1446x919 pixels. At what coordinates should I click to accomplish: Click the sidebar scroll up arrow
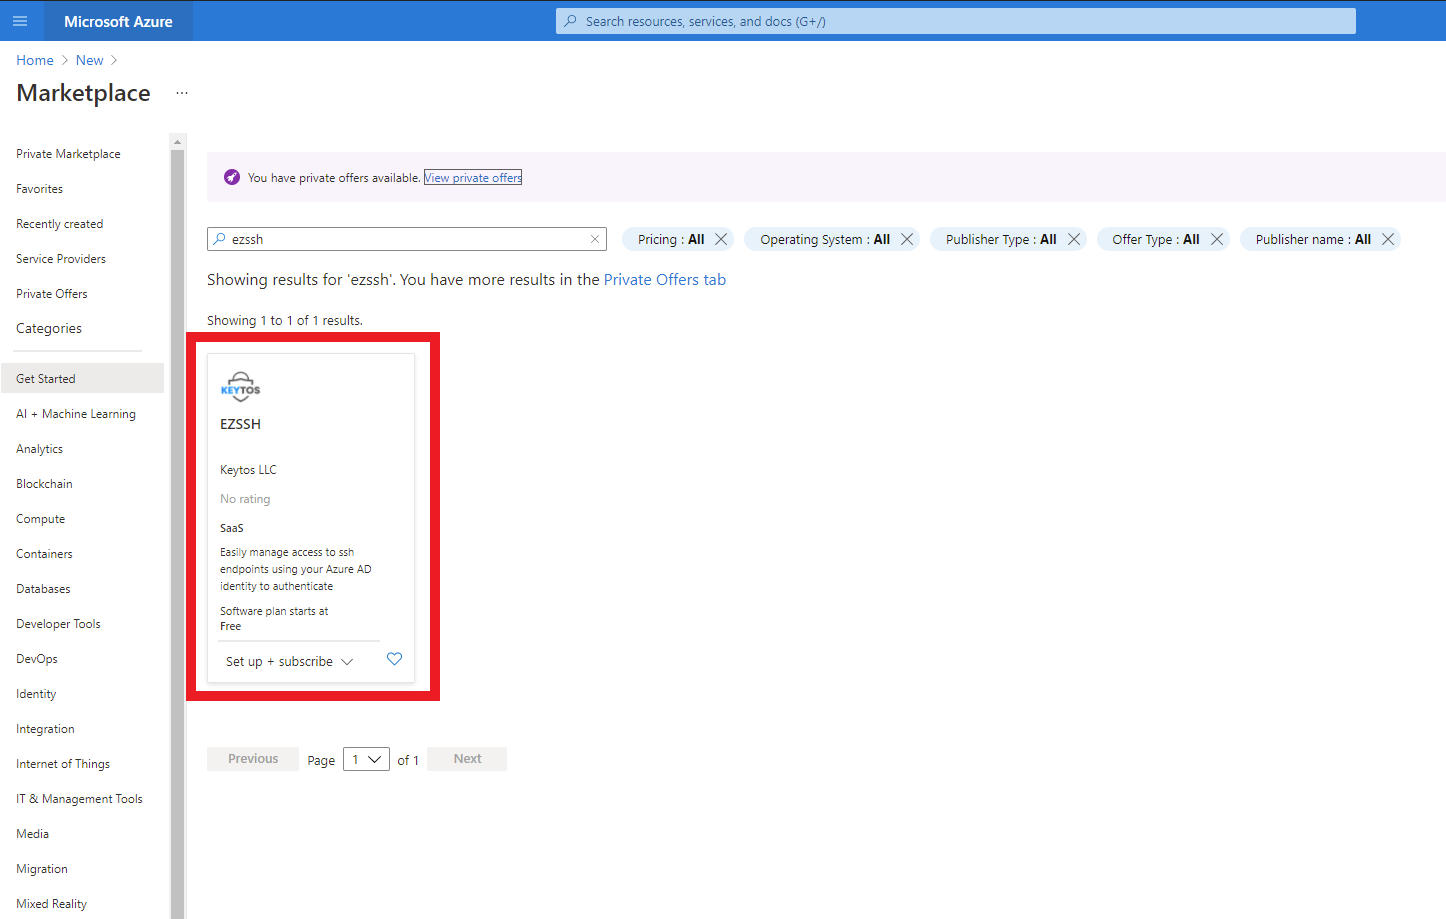(x=178, y=141)
